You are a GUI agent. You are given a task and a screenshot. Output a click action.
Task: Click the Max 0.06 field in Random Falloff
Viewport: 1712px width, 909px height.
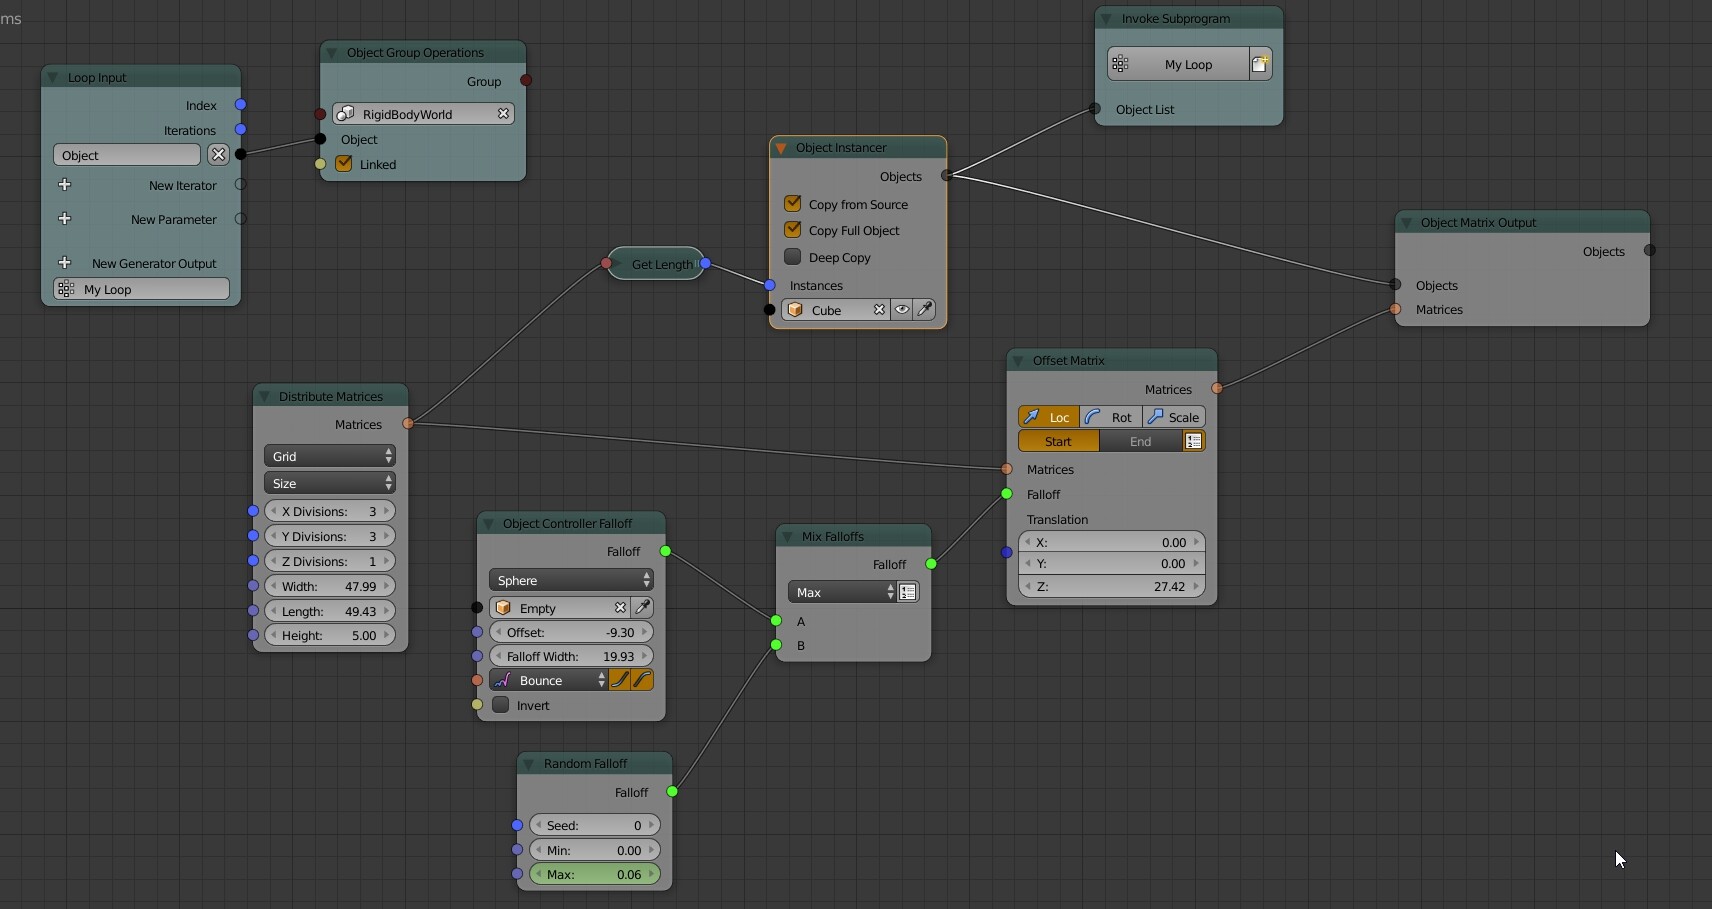coord(594,874)
